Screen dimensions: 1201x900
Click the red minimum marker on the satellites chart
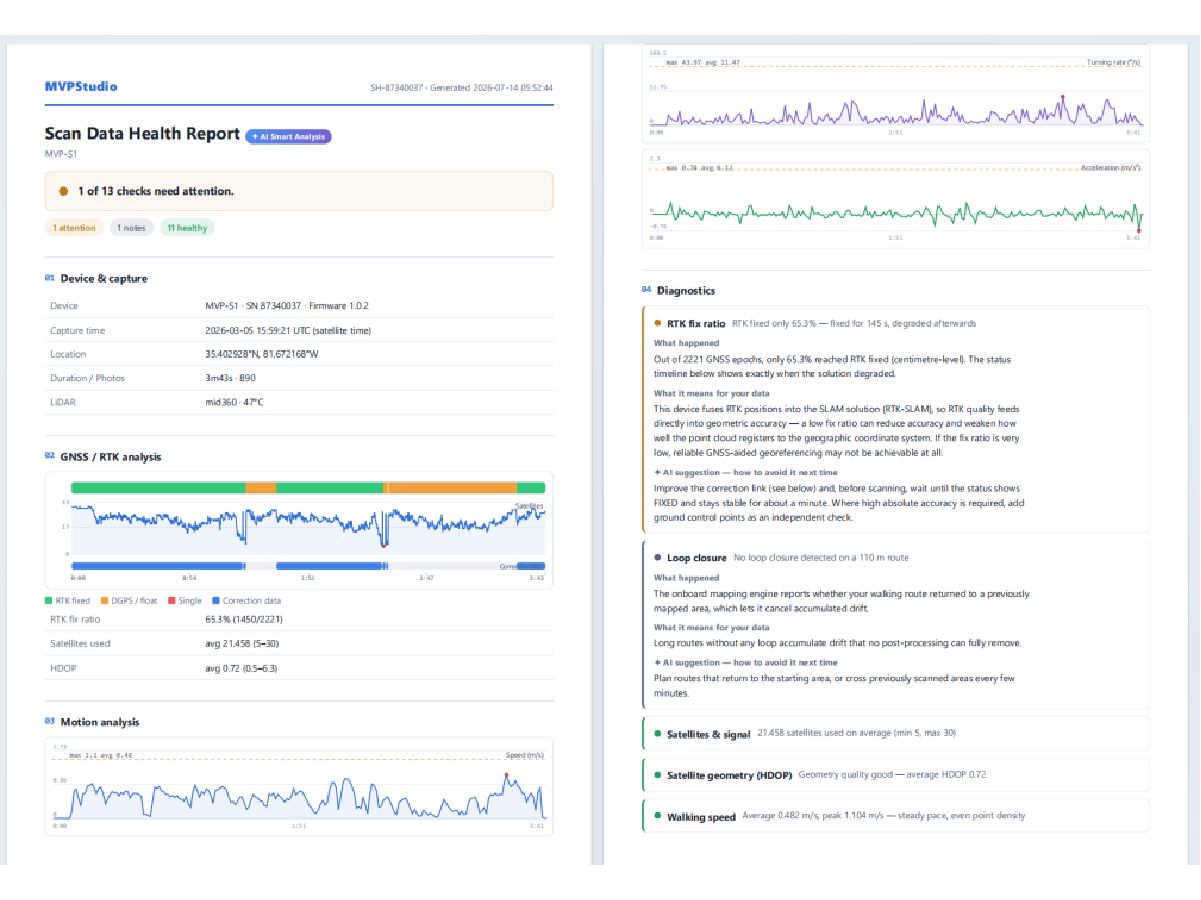[x=383, y=546]
